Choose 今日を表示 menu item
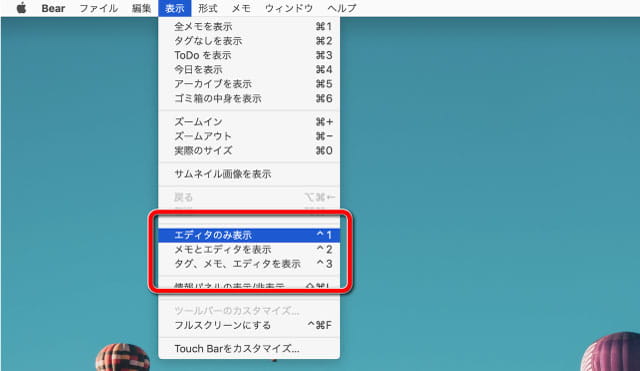The width and height of the screenshot is (640, 371). point(249,70)
